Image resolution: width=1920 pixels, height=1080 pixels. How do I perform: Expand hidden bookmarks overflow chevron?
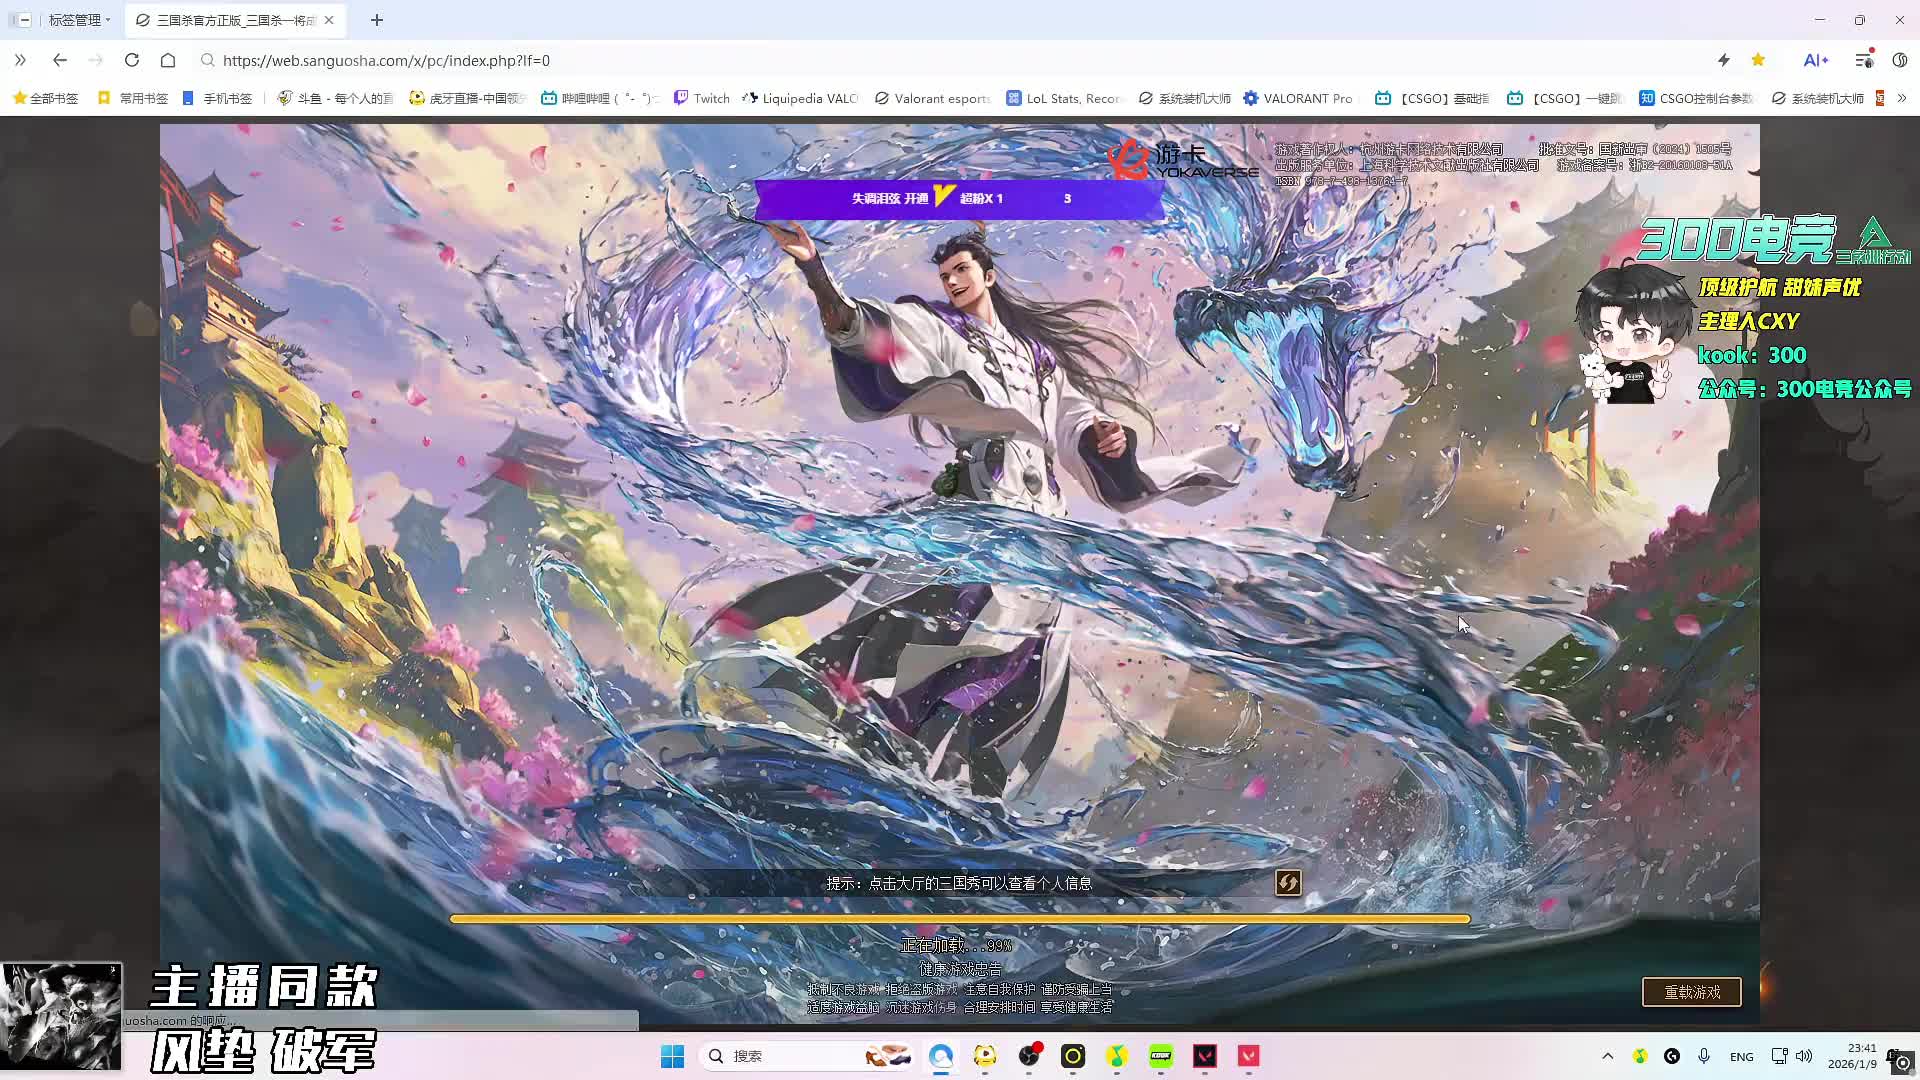coord(1902,98)
